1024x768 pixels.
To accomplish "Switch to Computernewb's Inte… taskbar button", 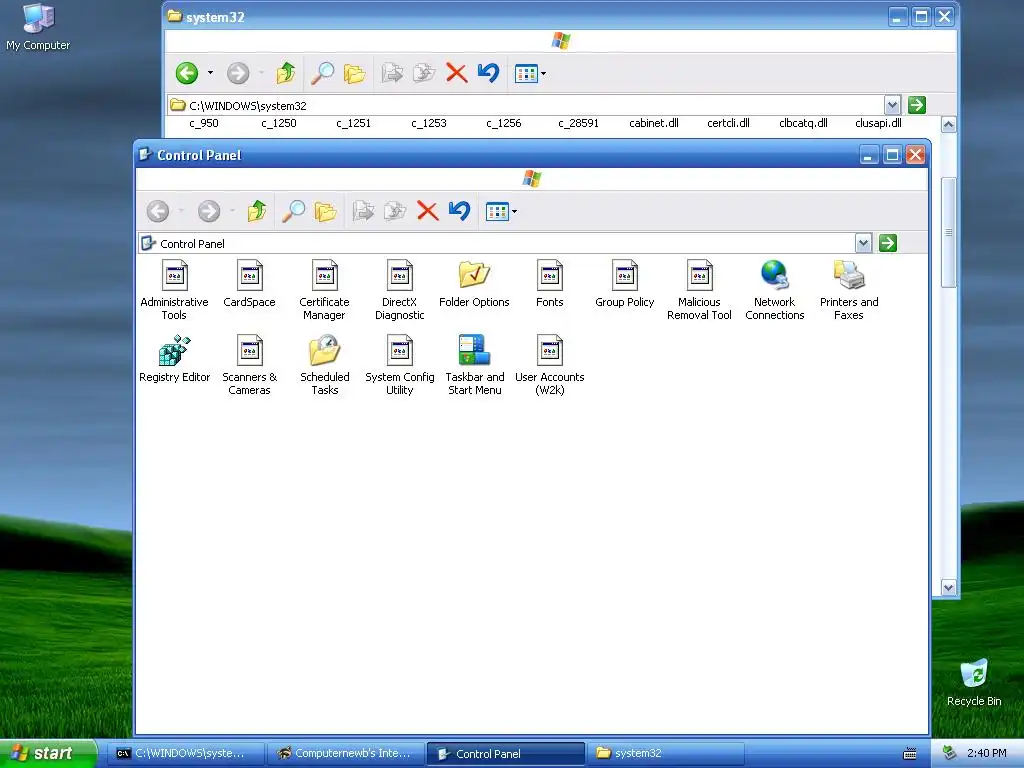I will (x=346, y=753).
